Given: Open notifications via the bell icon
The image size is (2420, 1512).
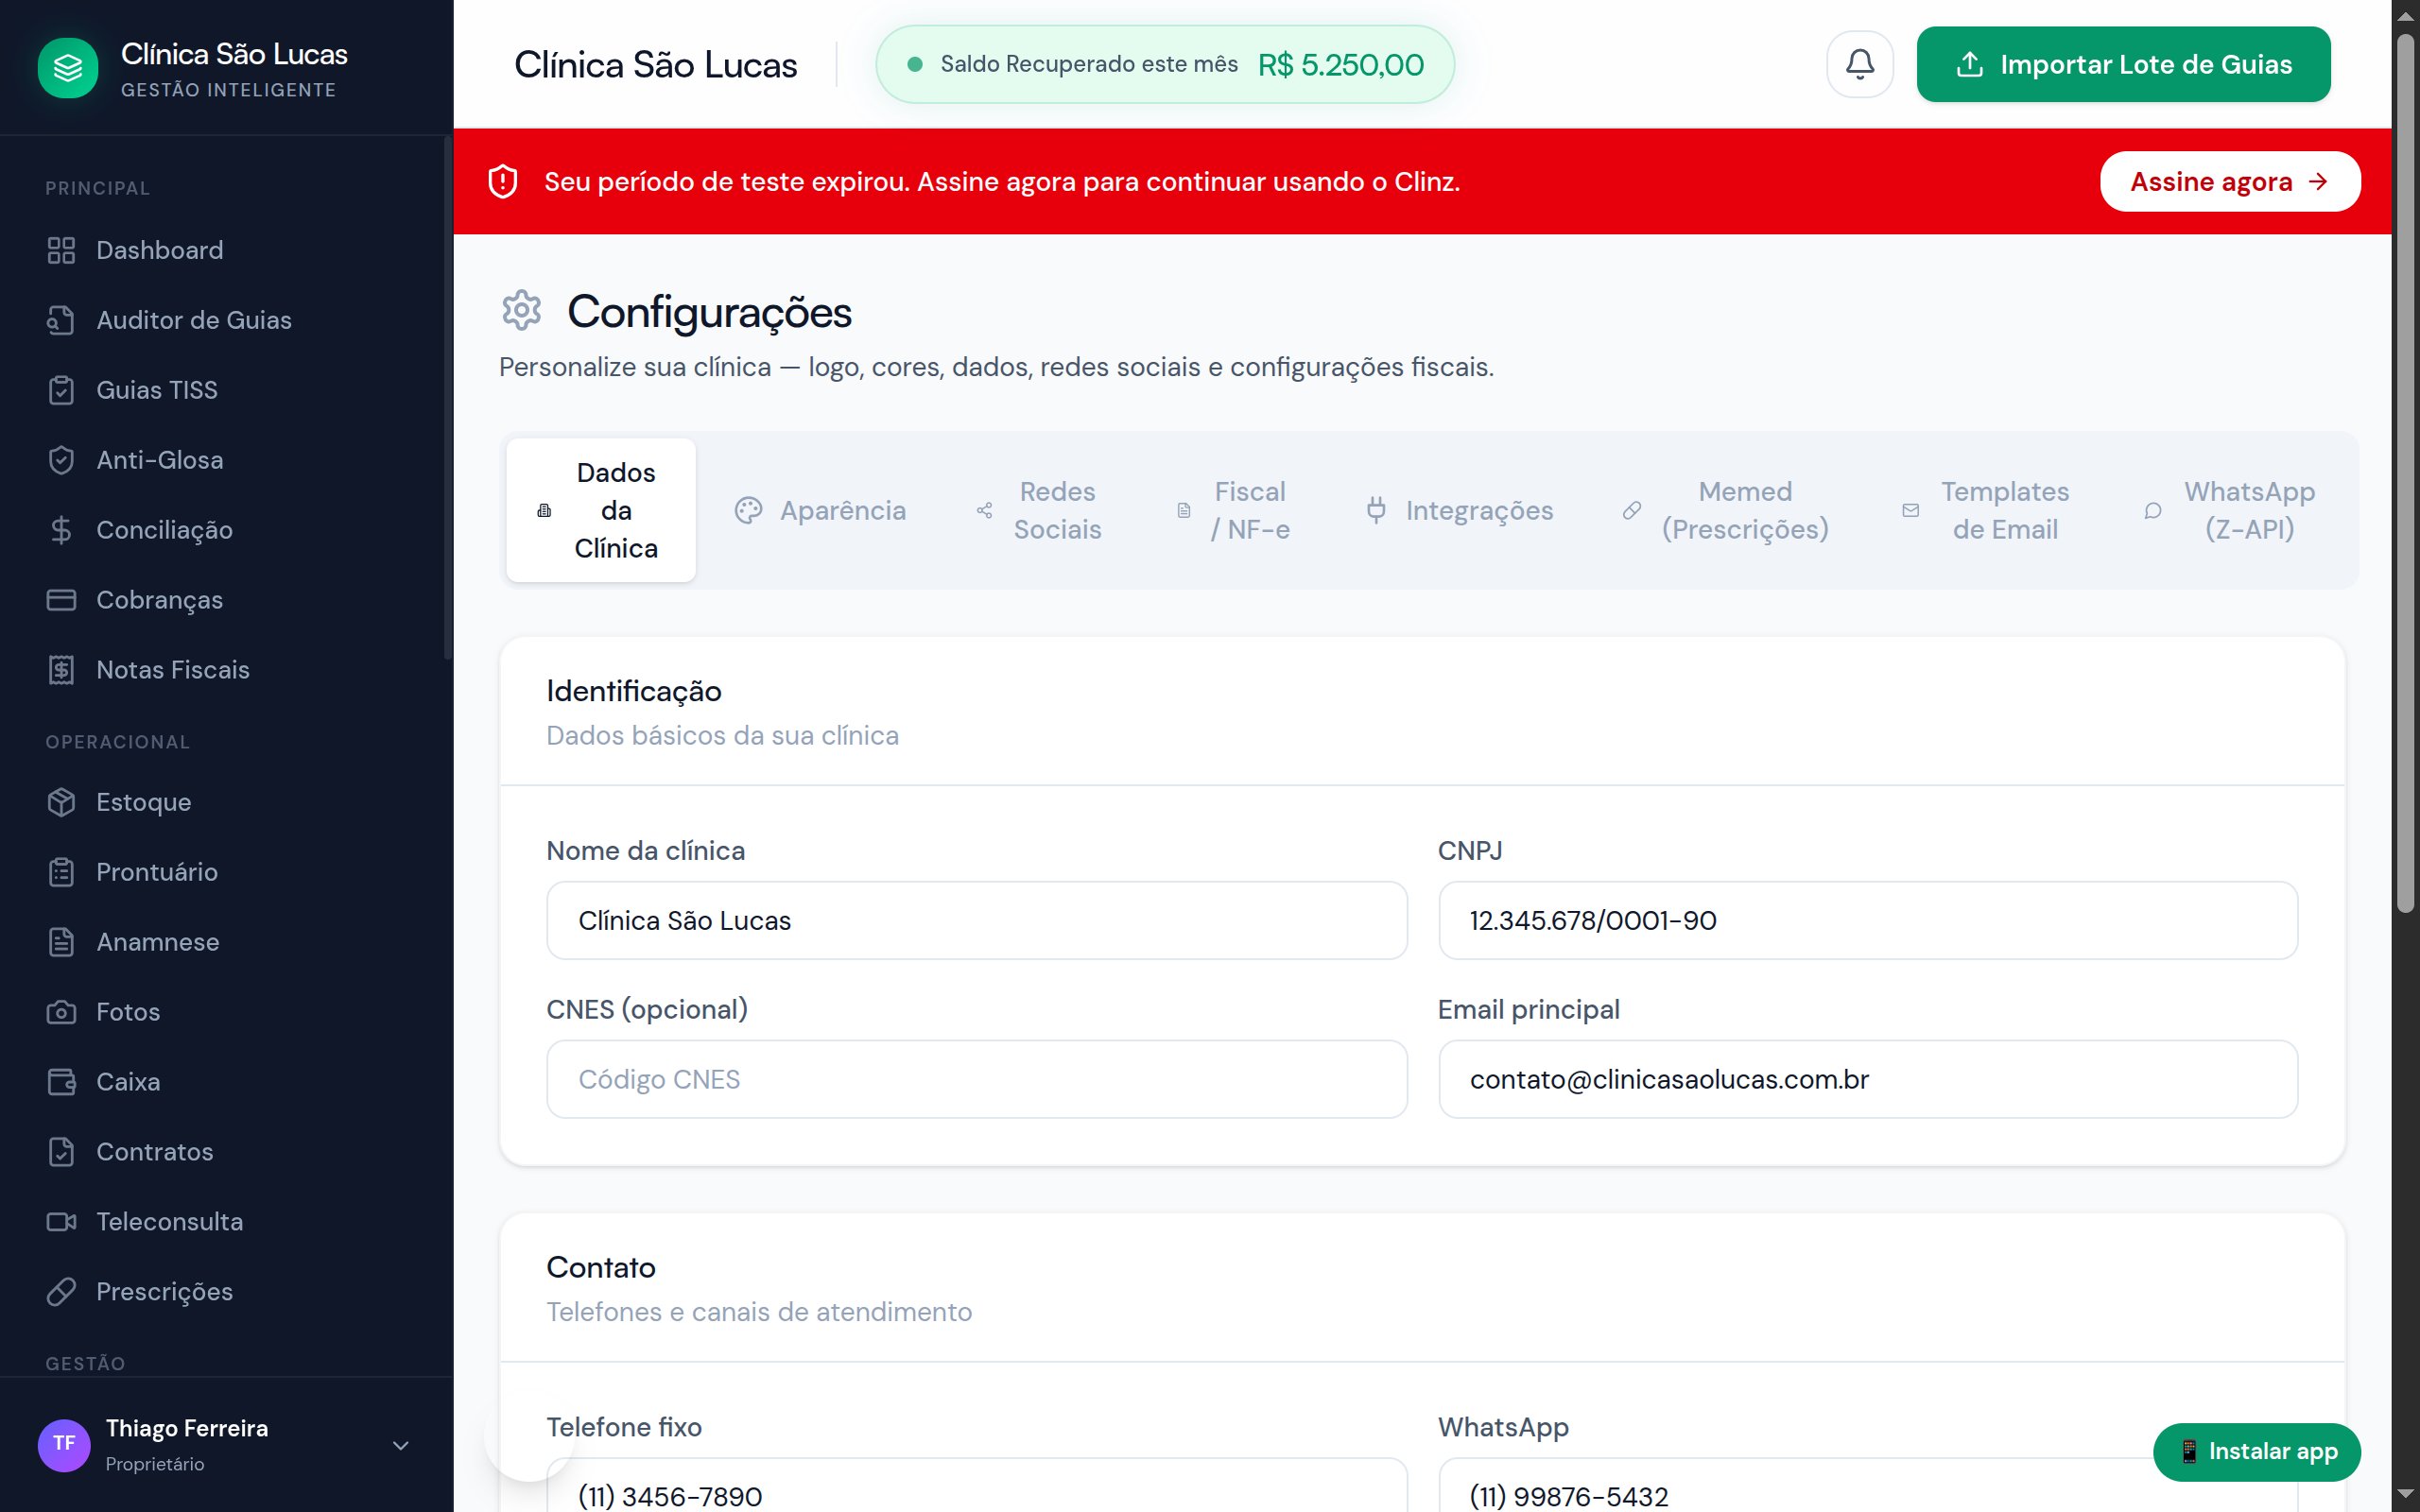Looking at the screenshot, I should point(1859,64).
